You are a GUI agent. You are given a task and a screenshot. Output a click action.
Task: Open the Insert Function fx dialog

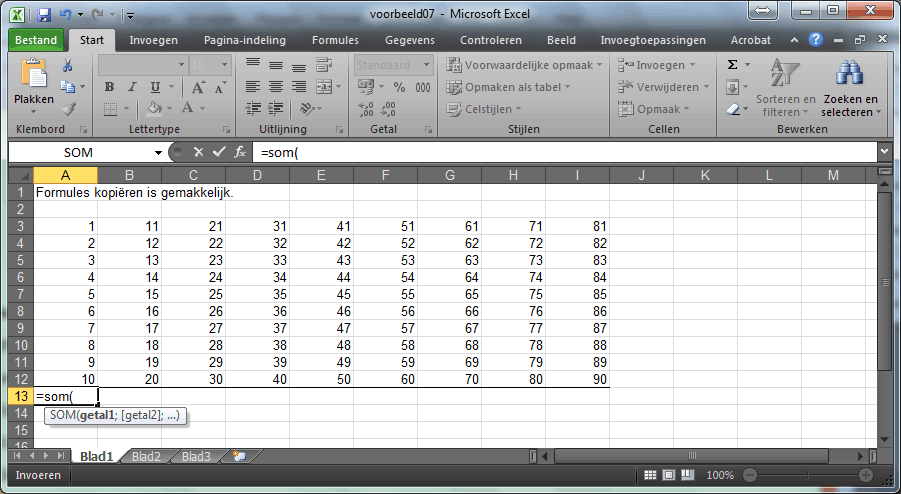click(240, 152)
